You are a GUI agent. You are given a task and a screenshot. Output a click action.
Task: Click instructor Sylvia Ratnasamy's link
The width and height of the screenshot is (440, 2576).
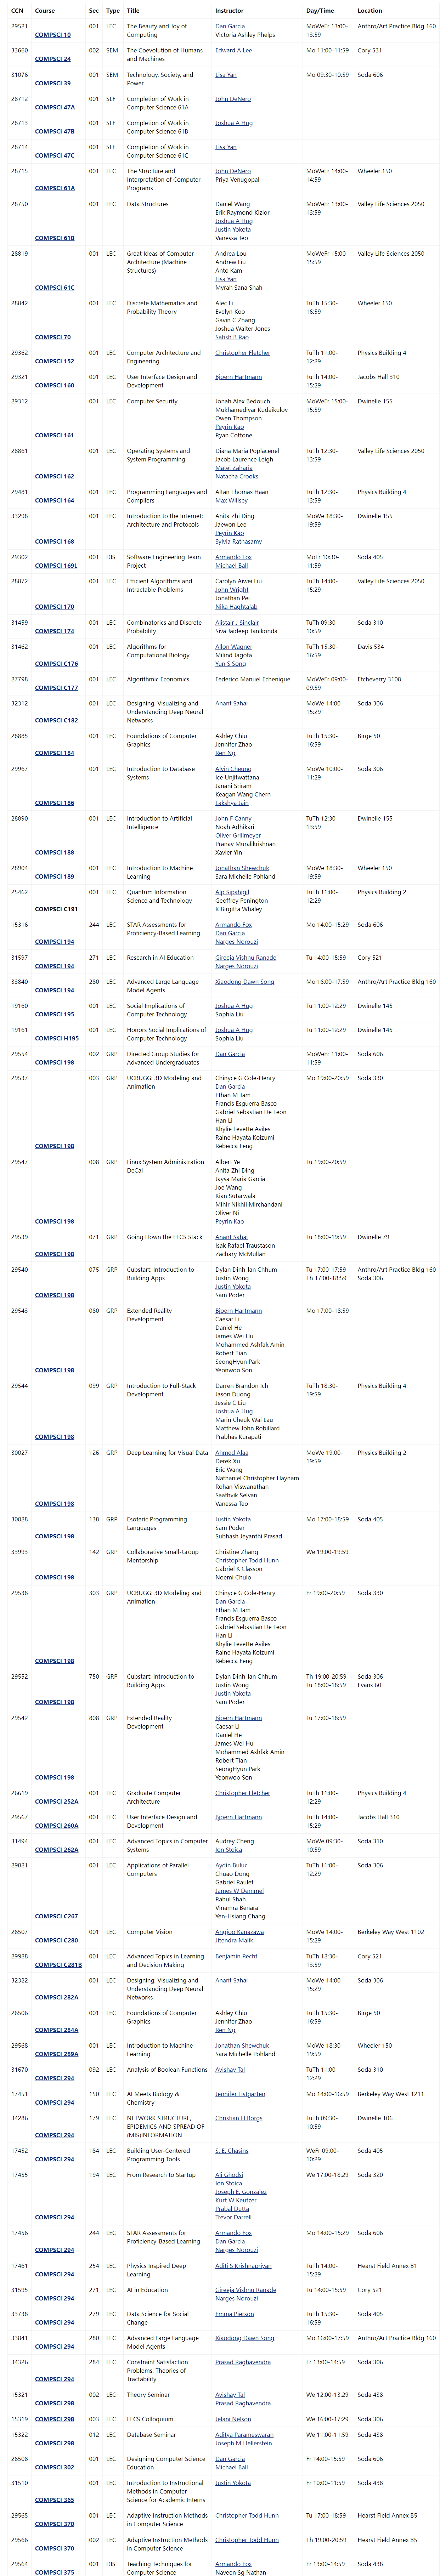click(238, 542)
